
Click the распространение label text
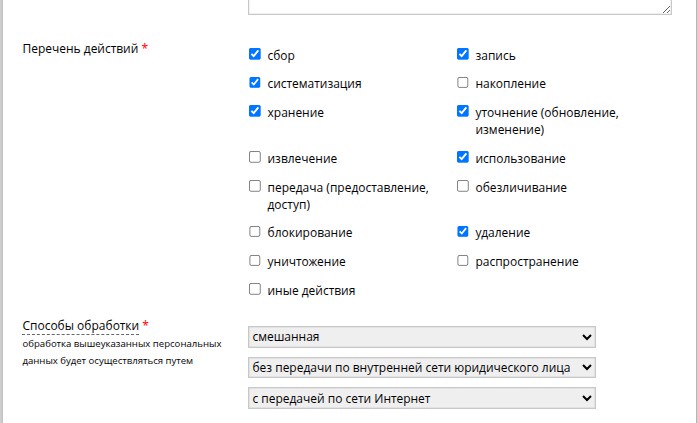[527, 262]
